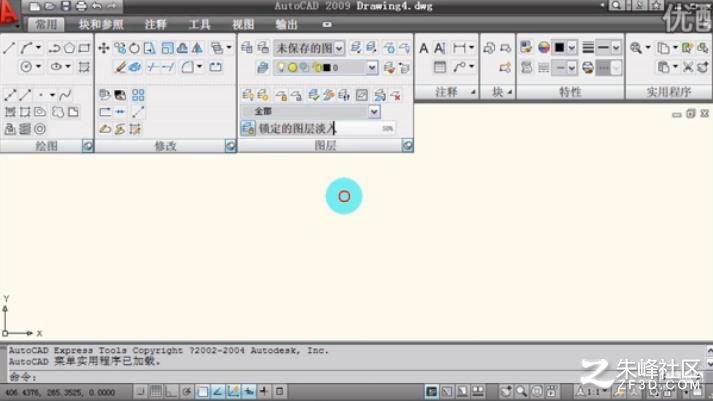The width and height of the screenshot is (713, 401).
Task: Select the Multiline Text tool
Action: pos(423,48)
